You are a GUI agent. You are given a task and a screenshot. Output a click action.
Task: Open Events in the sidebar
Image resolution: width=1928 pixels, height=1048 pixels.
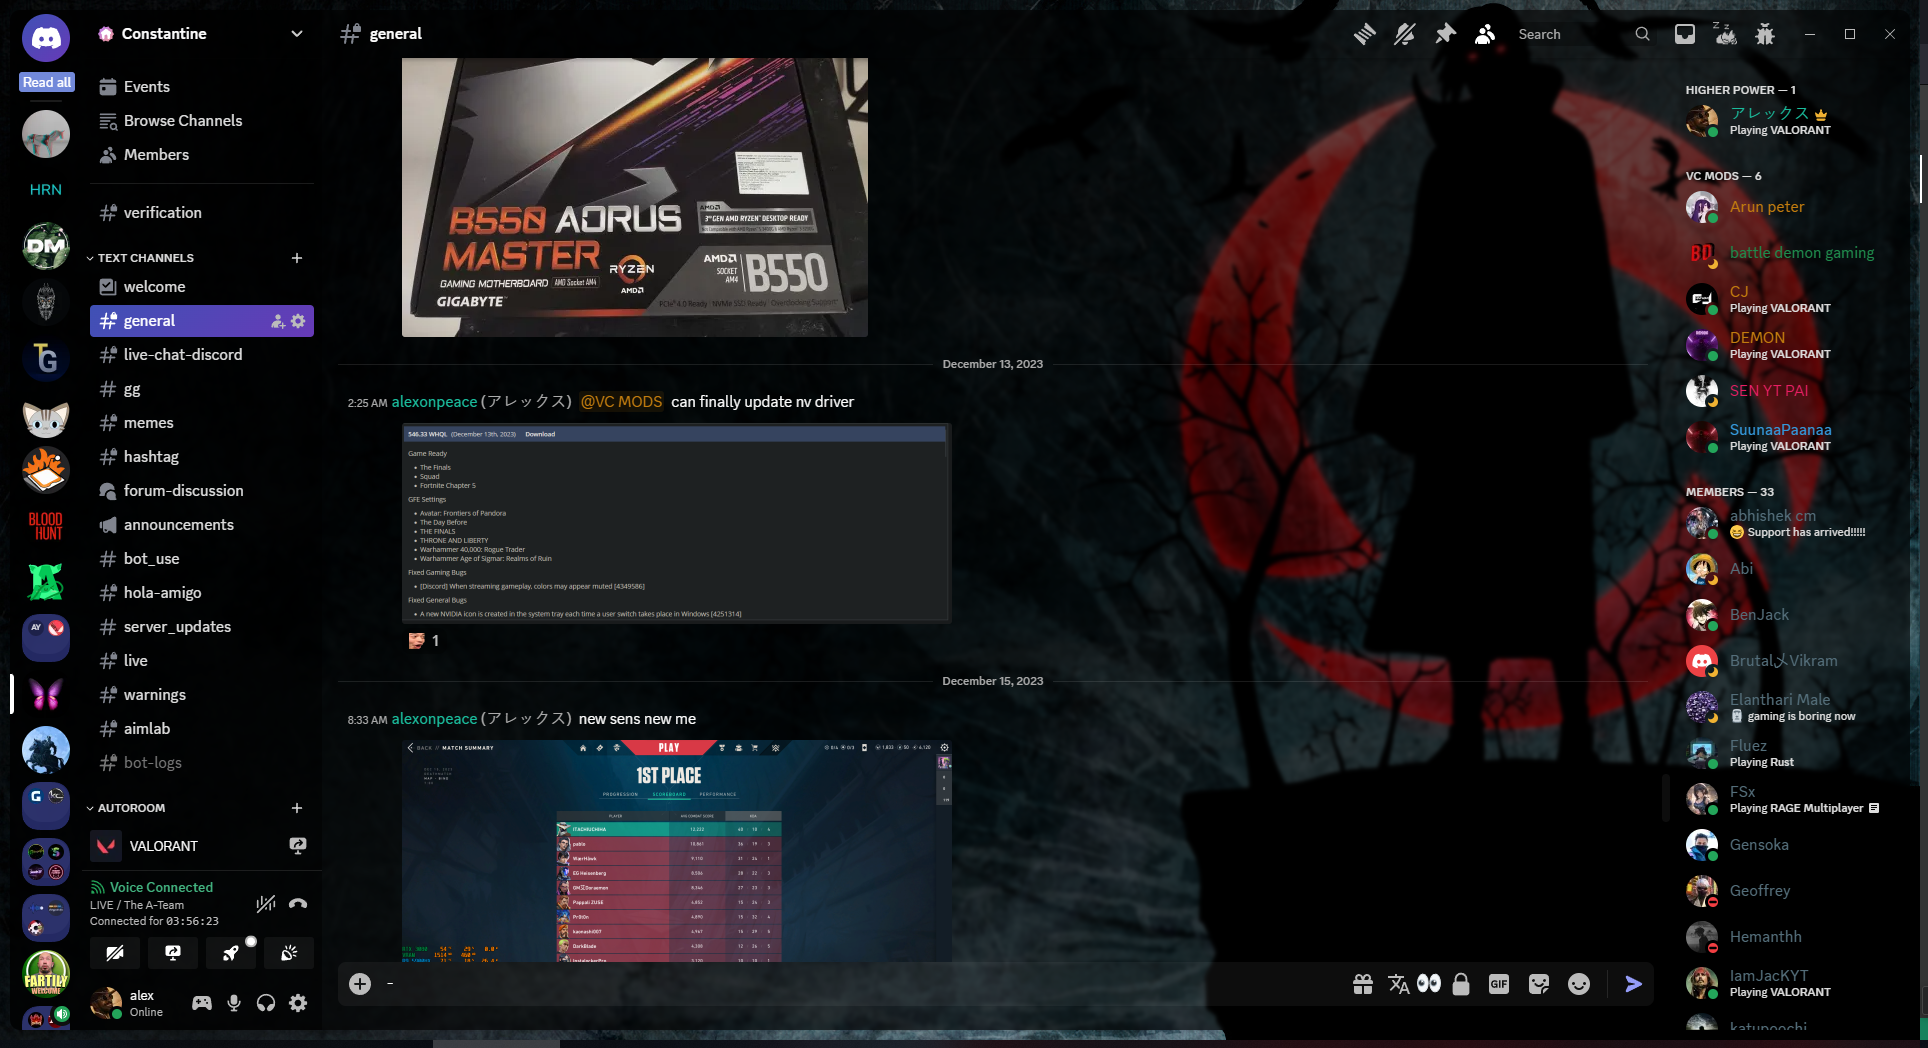coord(201,87)
